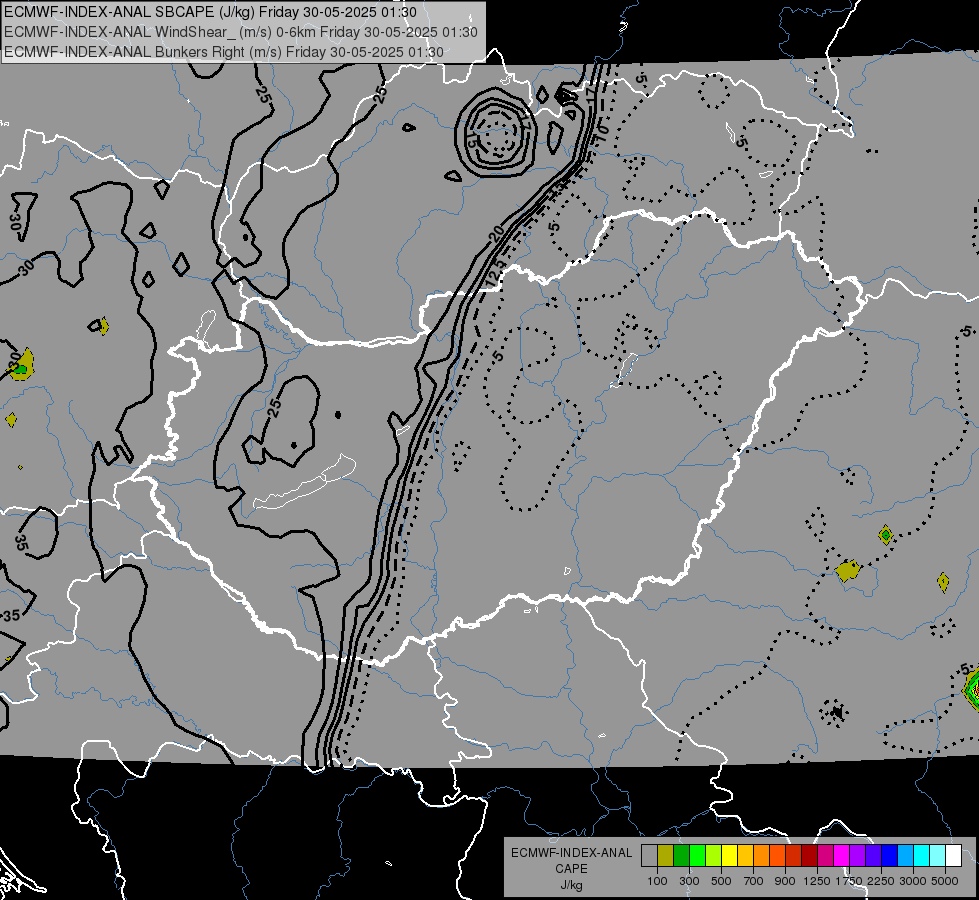Choose the yellow-green CAPE legend swatch
The height and width of the screenshot is (900, 979).
(x=714, y=855)
